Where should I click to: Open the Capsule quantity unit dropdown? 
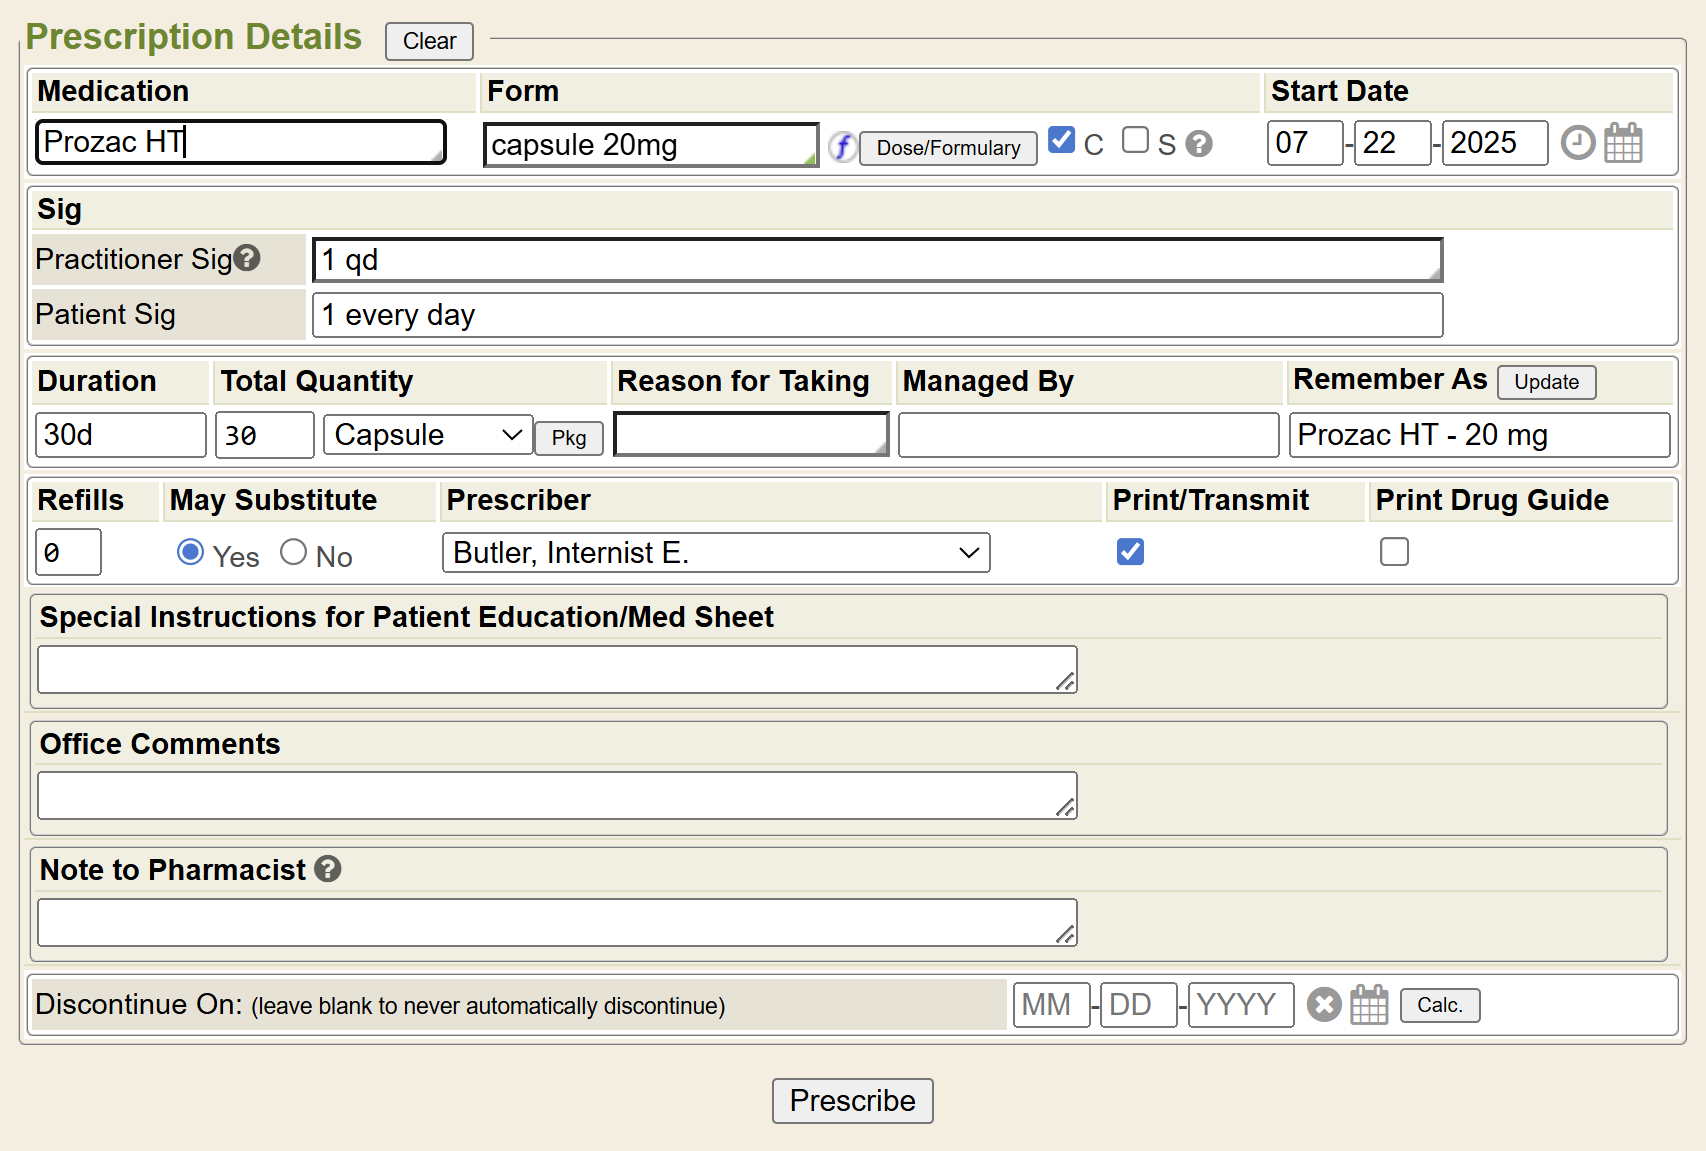(x=427, y=435)
